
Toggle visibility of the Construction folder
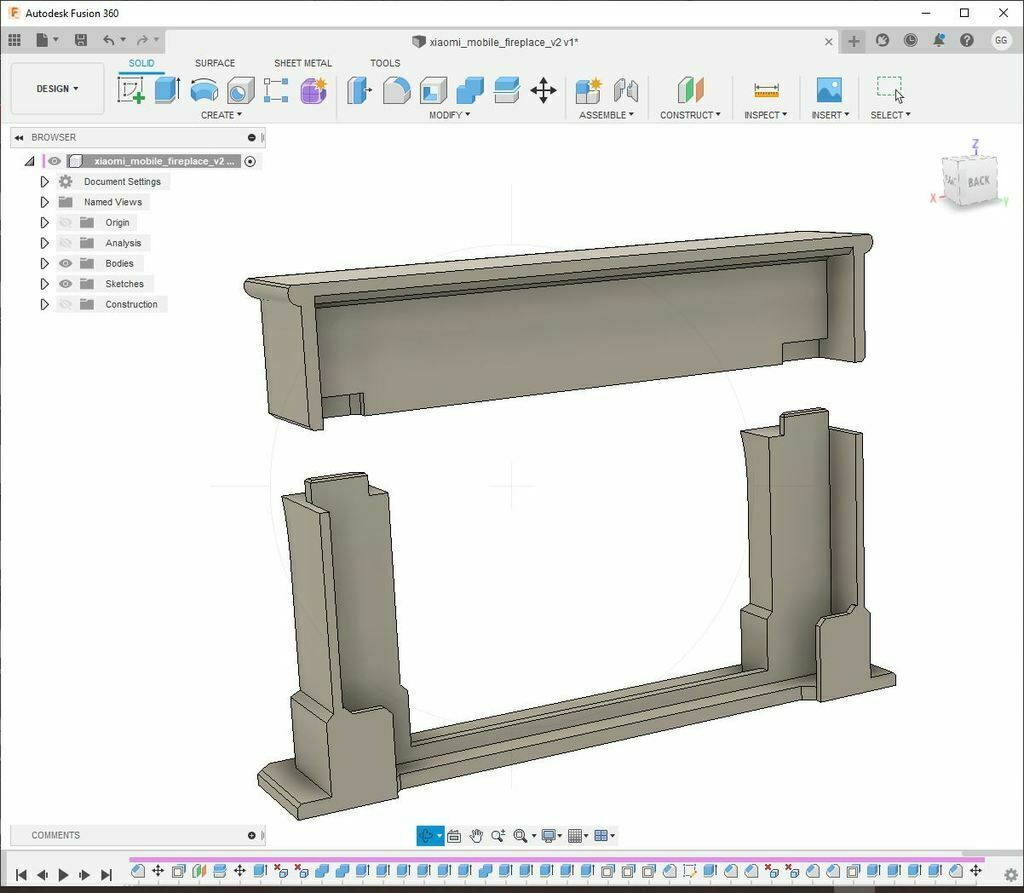click(65, 304)
